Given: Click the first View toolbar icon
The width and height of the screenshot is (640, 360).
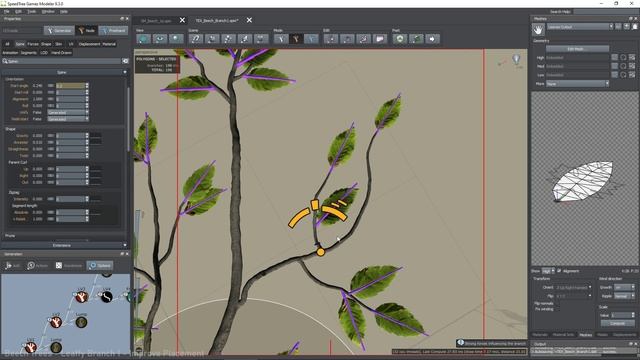Looking at the screenshot, I should [143, 39].
